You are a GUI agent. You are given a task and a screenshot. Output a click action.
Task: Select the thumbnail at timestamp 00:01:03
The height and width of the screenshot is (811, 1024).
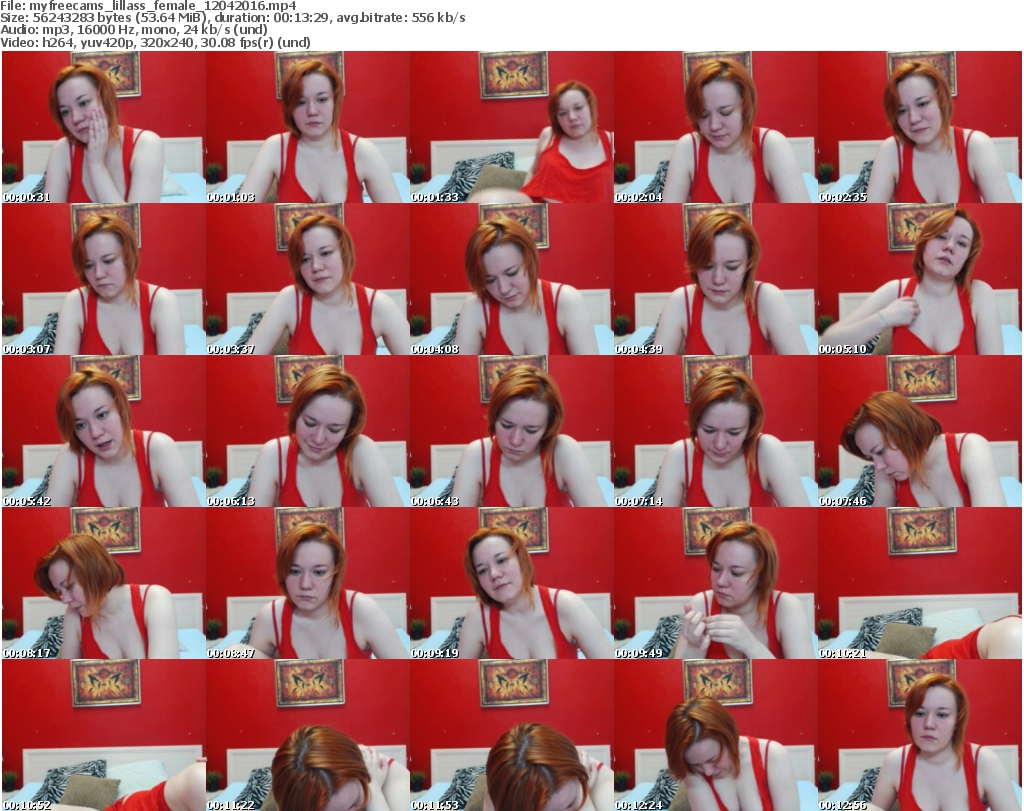308,127
